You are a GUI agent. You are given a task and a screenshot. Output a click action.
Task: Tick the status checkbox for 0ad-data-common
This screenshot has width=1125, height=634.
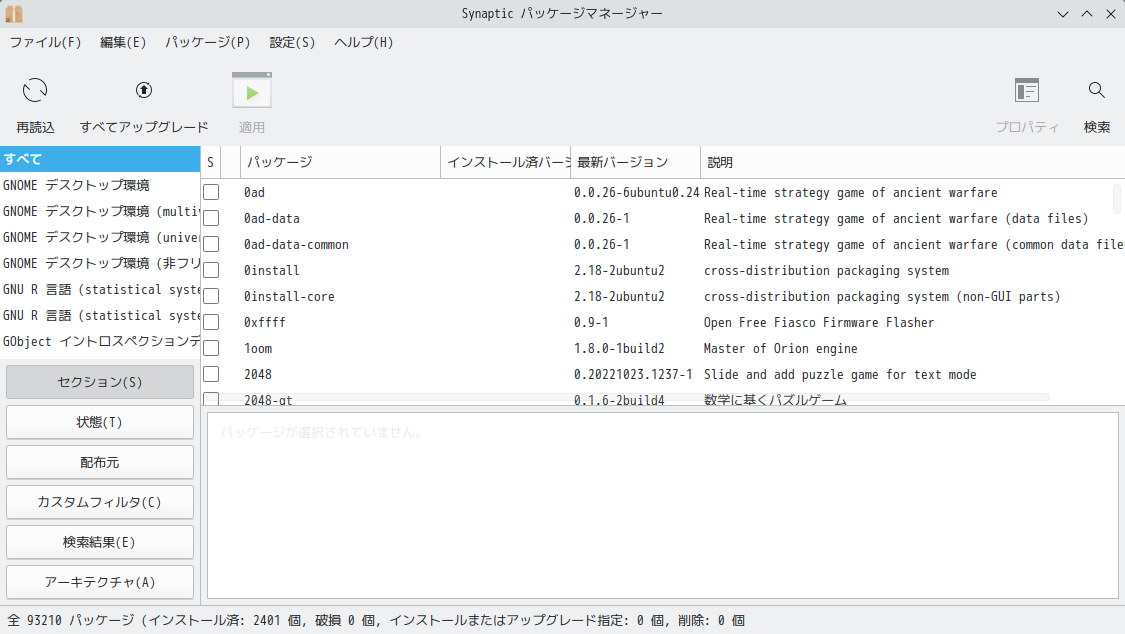(x=211, y=244)
